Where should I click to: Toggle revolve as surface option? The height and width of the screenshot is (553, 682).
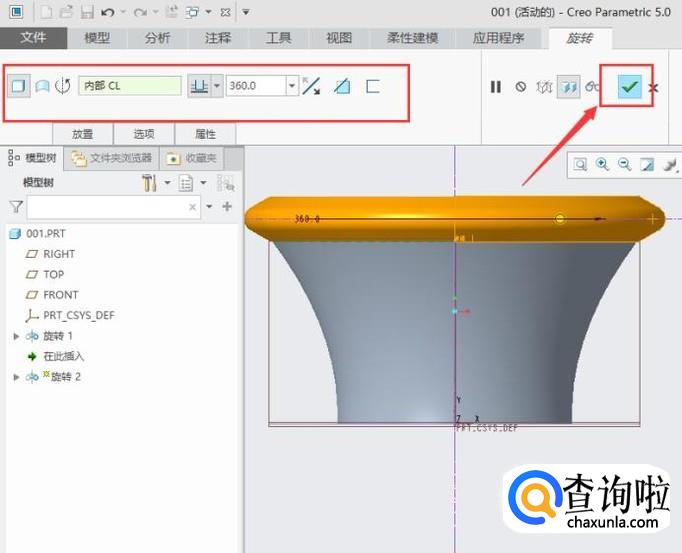tap(42, 87)
